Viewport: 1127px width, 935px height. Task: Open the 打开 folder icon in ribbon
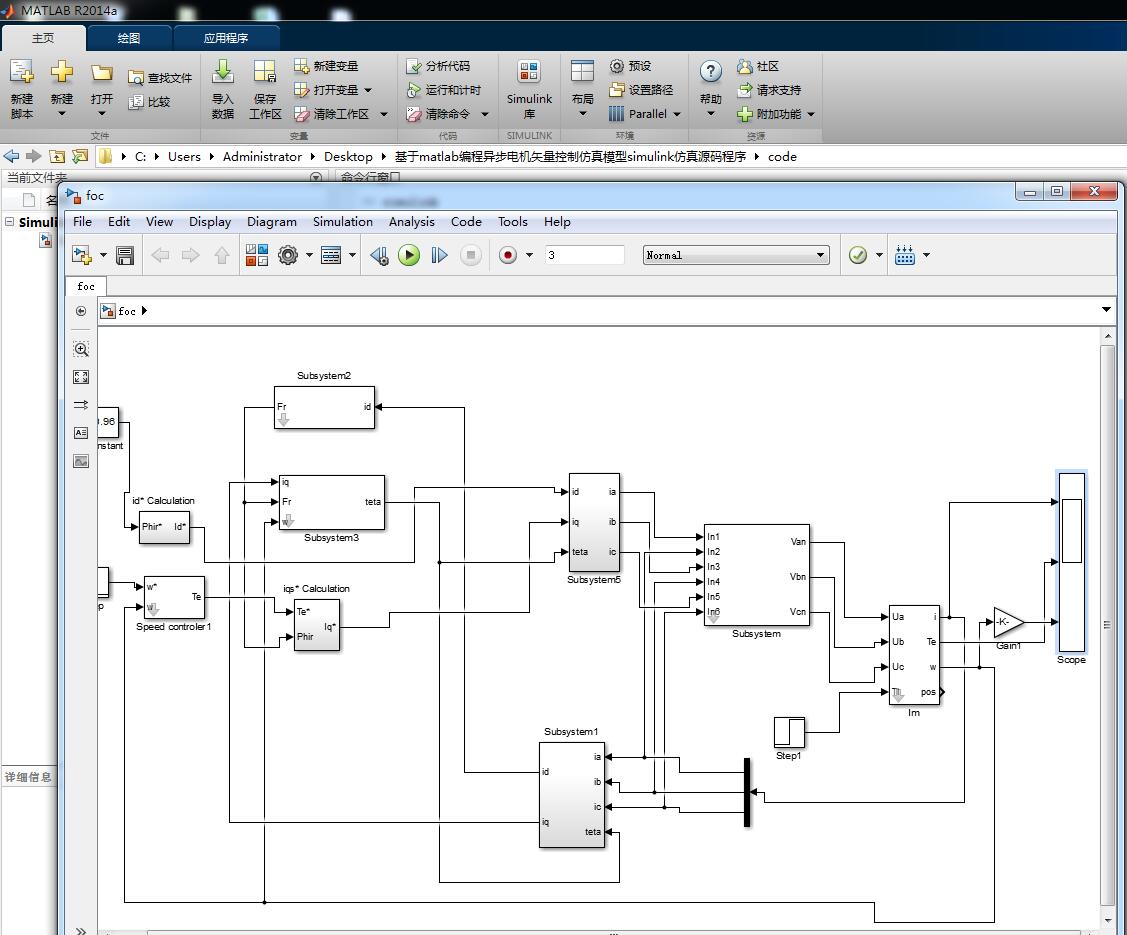point(101,72)
